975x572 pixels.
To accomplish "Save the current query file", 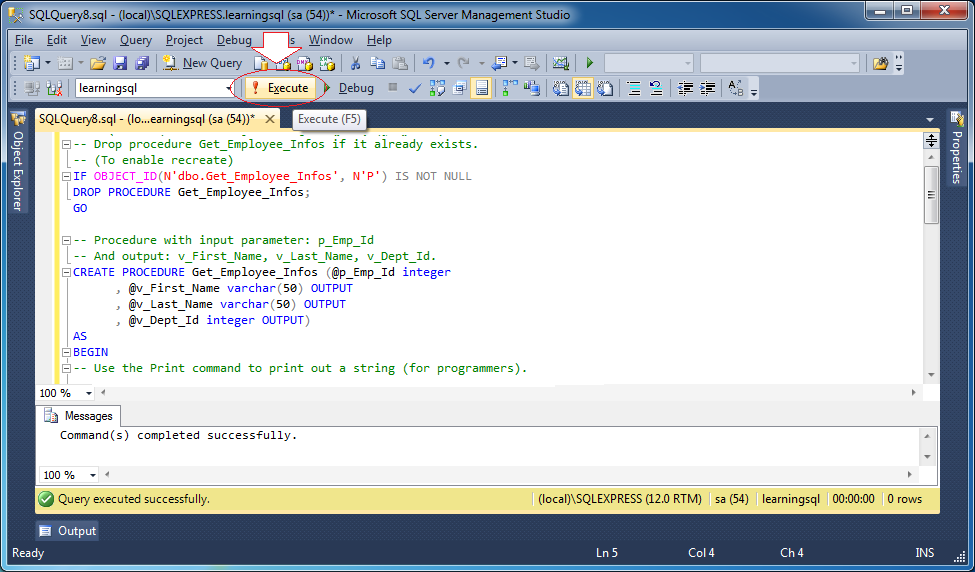I will point(120,63).
